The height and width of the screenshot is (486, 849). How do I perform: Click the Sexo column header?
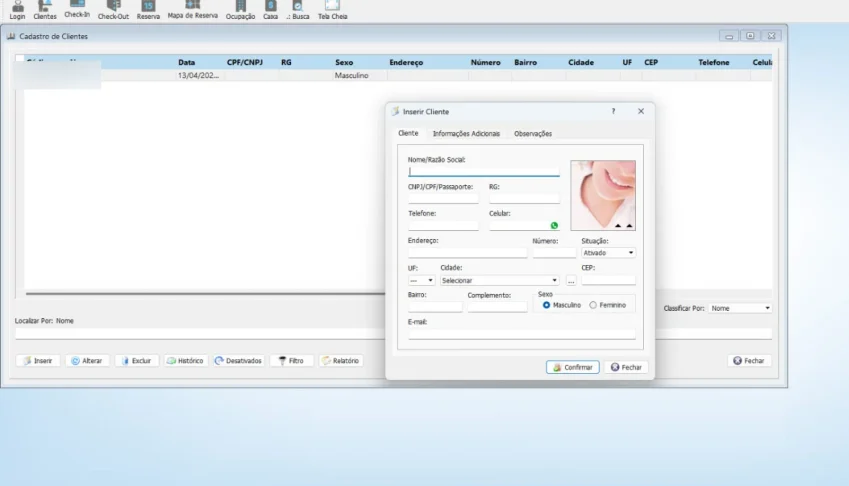(x=344, y=62)
